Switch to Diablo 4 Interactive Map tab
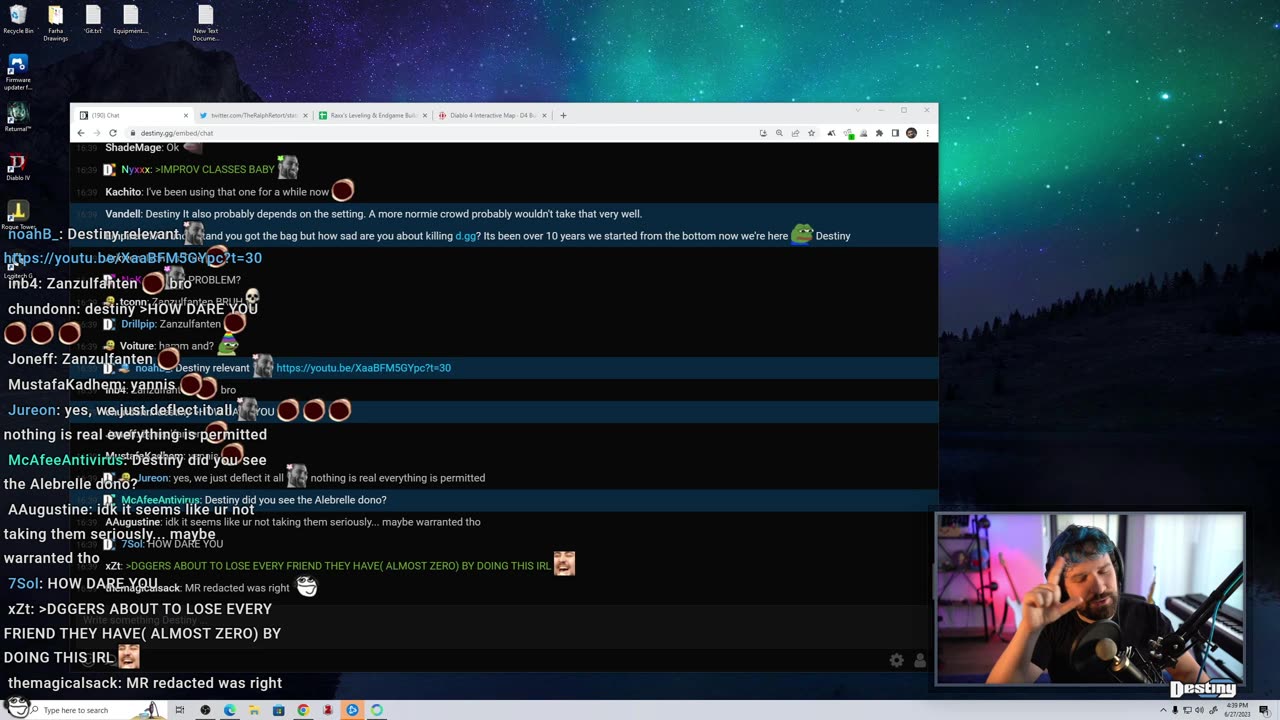 492,115
